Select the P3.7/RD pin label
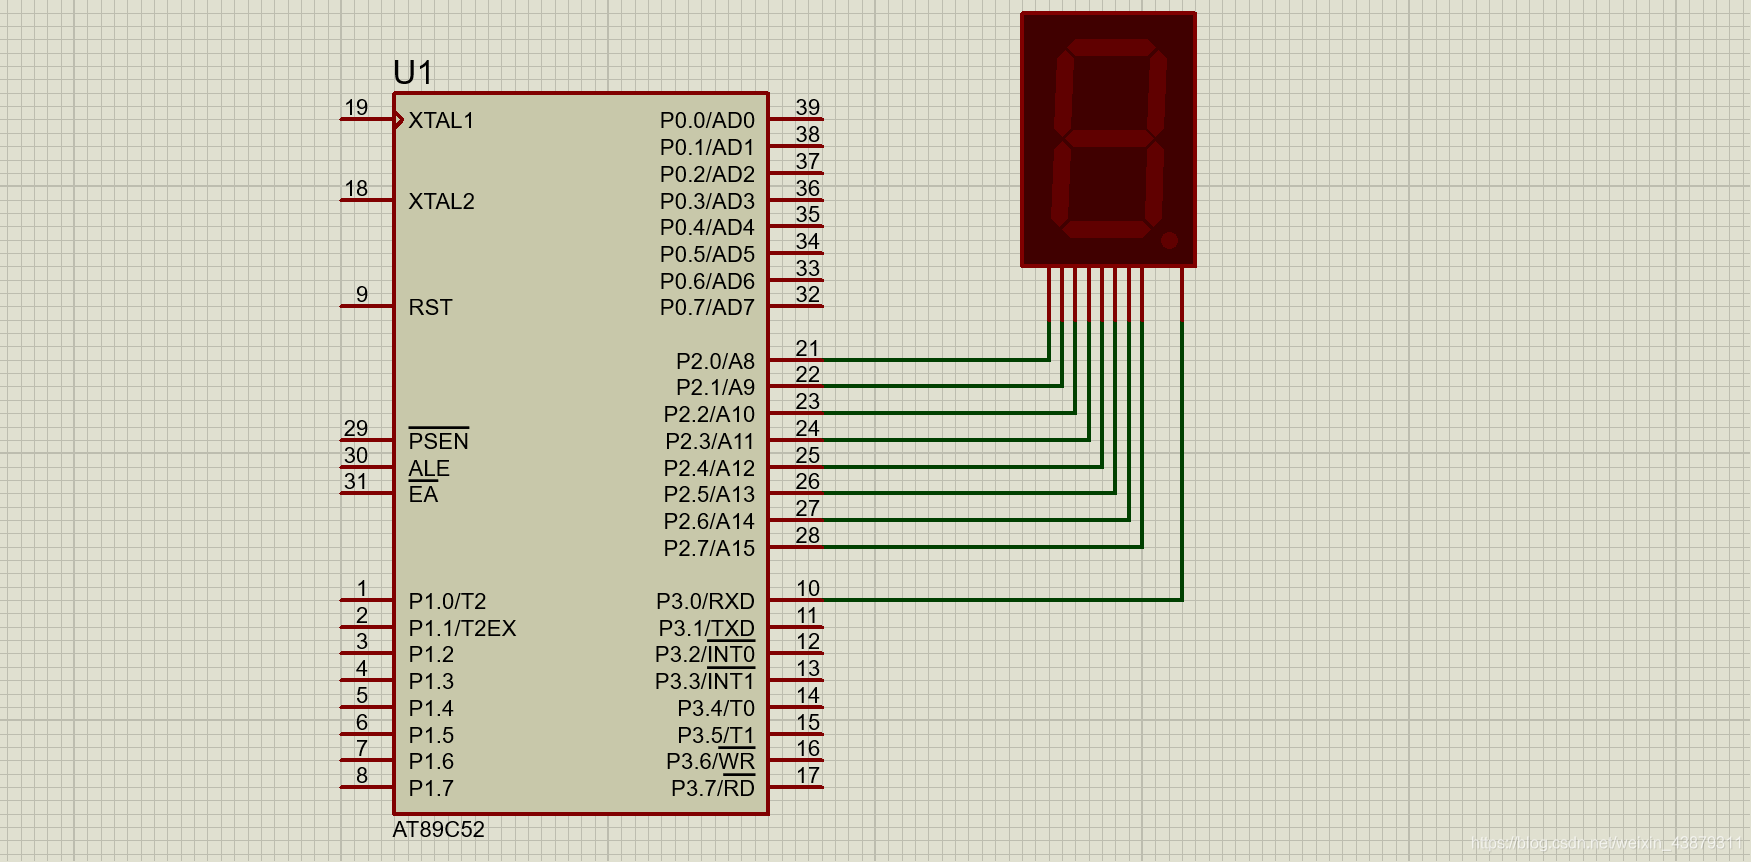 (x=713, y=788)
